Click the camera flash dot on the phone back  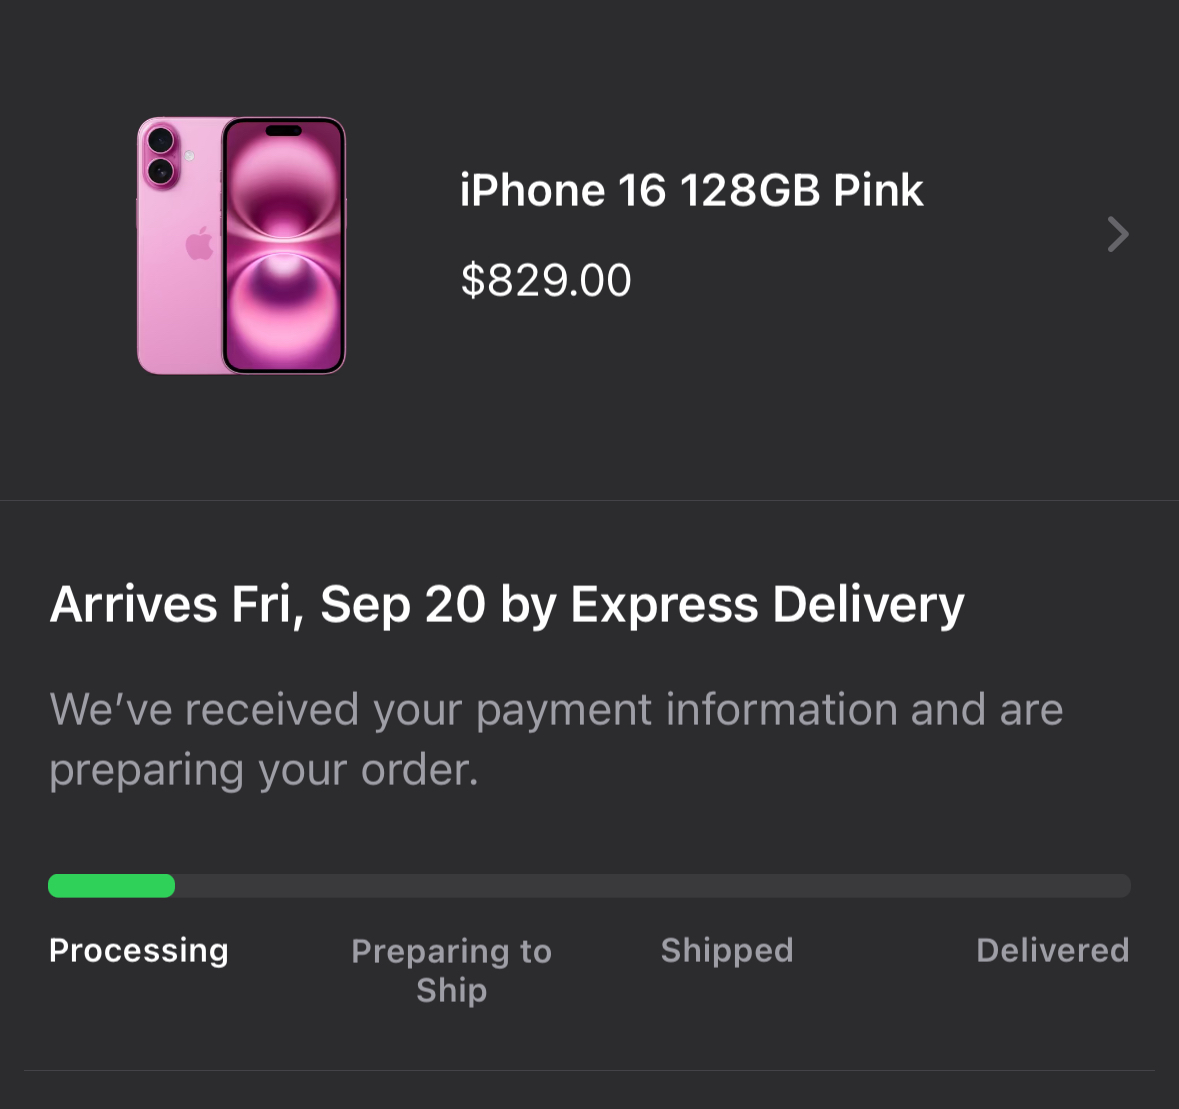[189, 156]
